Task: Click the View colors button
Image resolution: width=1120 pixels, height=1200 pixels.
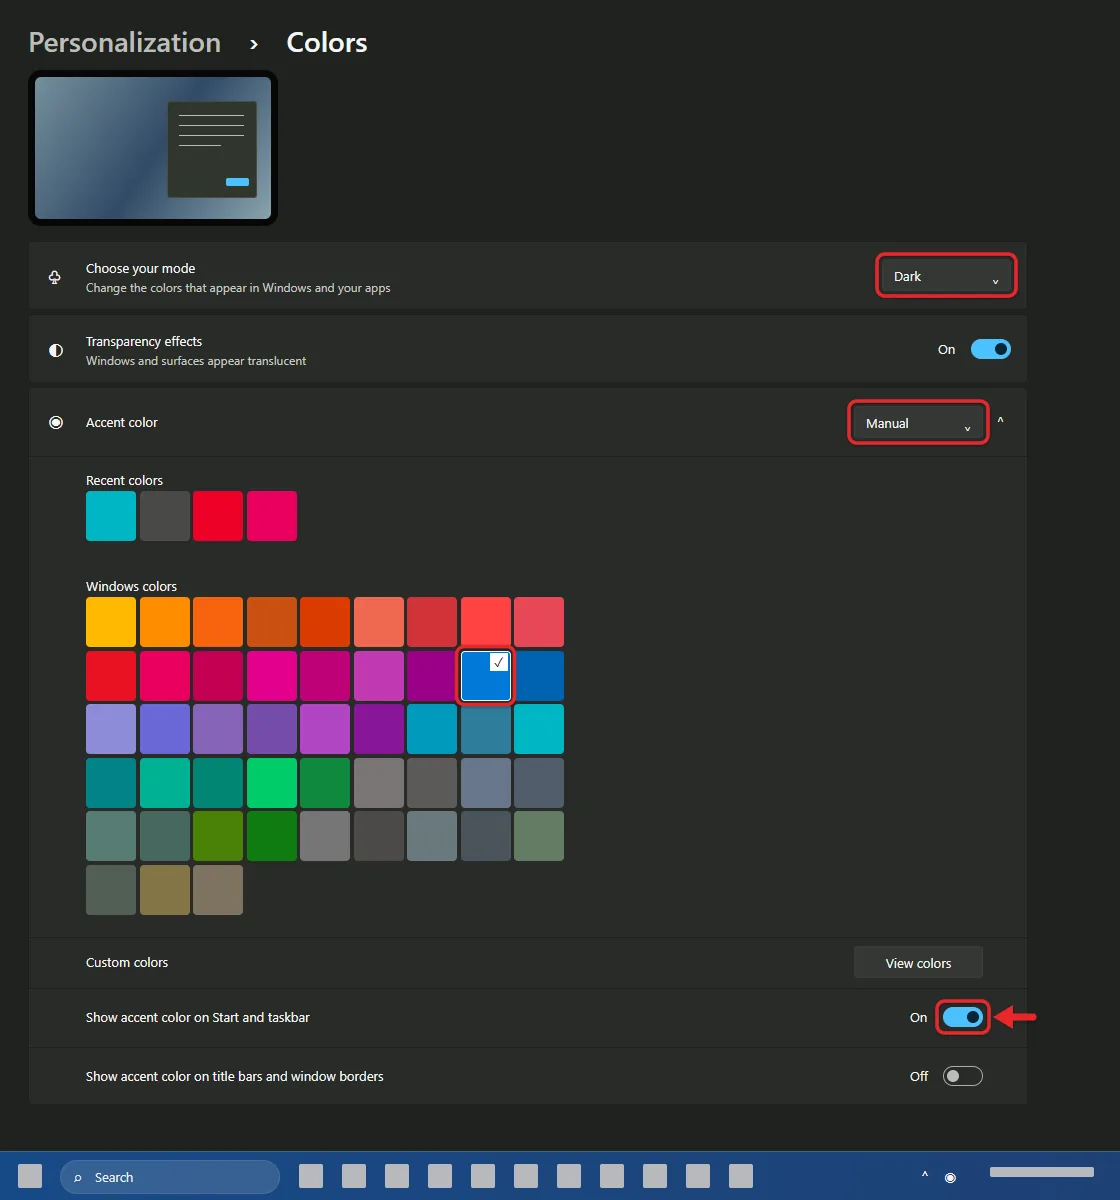Action: (918, 963)
